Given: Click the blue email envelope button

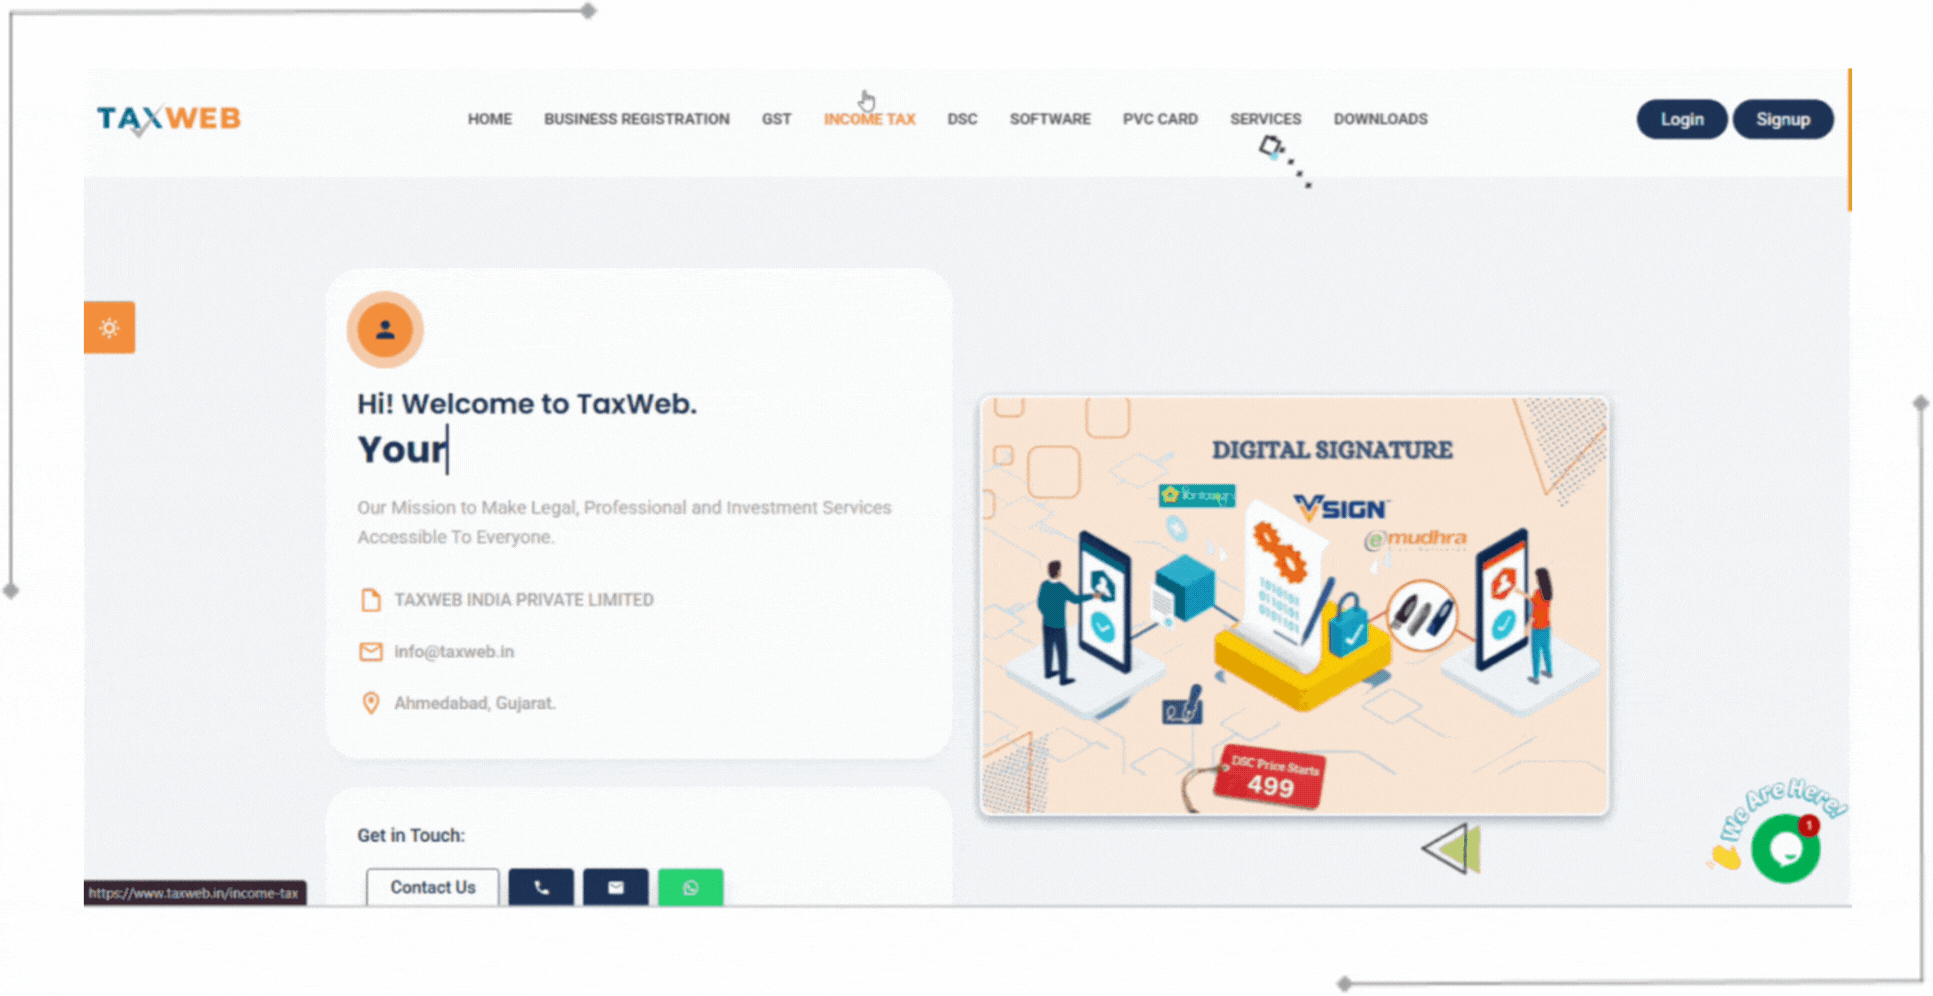Looking at the screenshot, I should tap(616, 887).
